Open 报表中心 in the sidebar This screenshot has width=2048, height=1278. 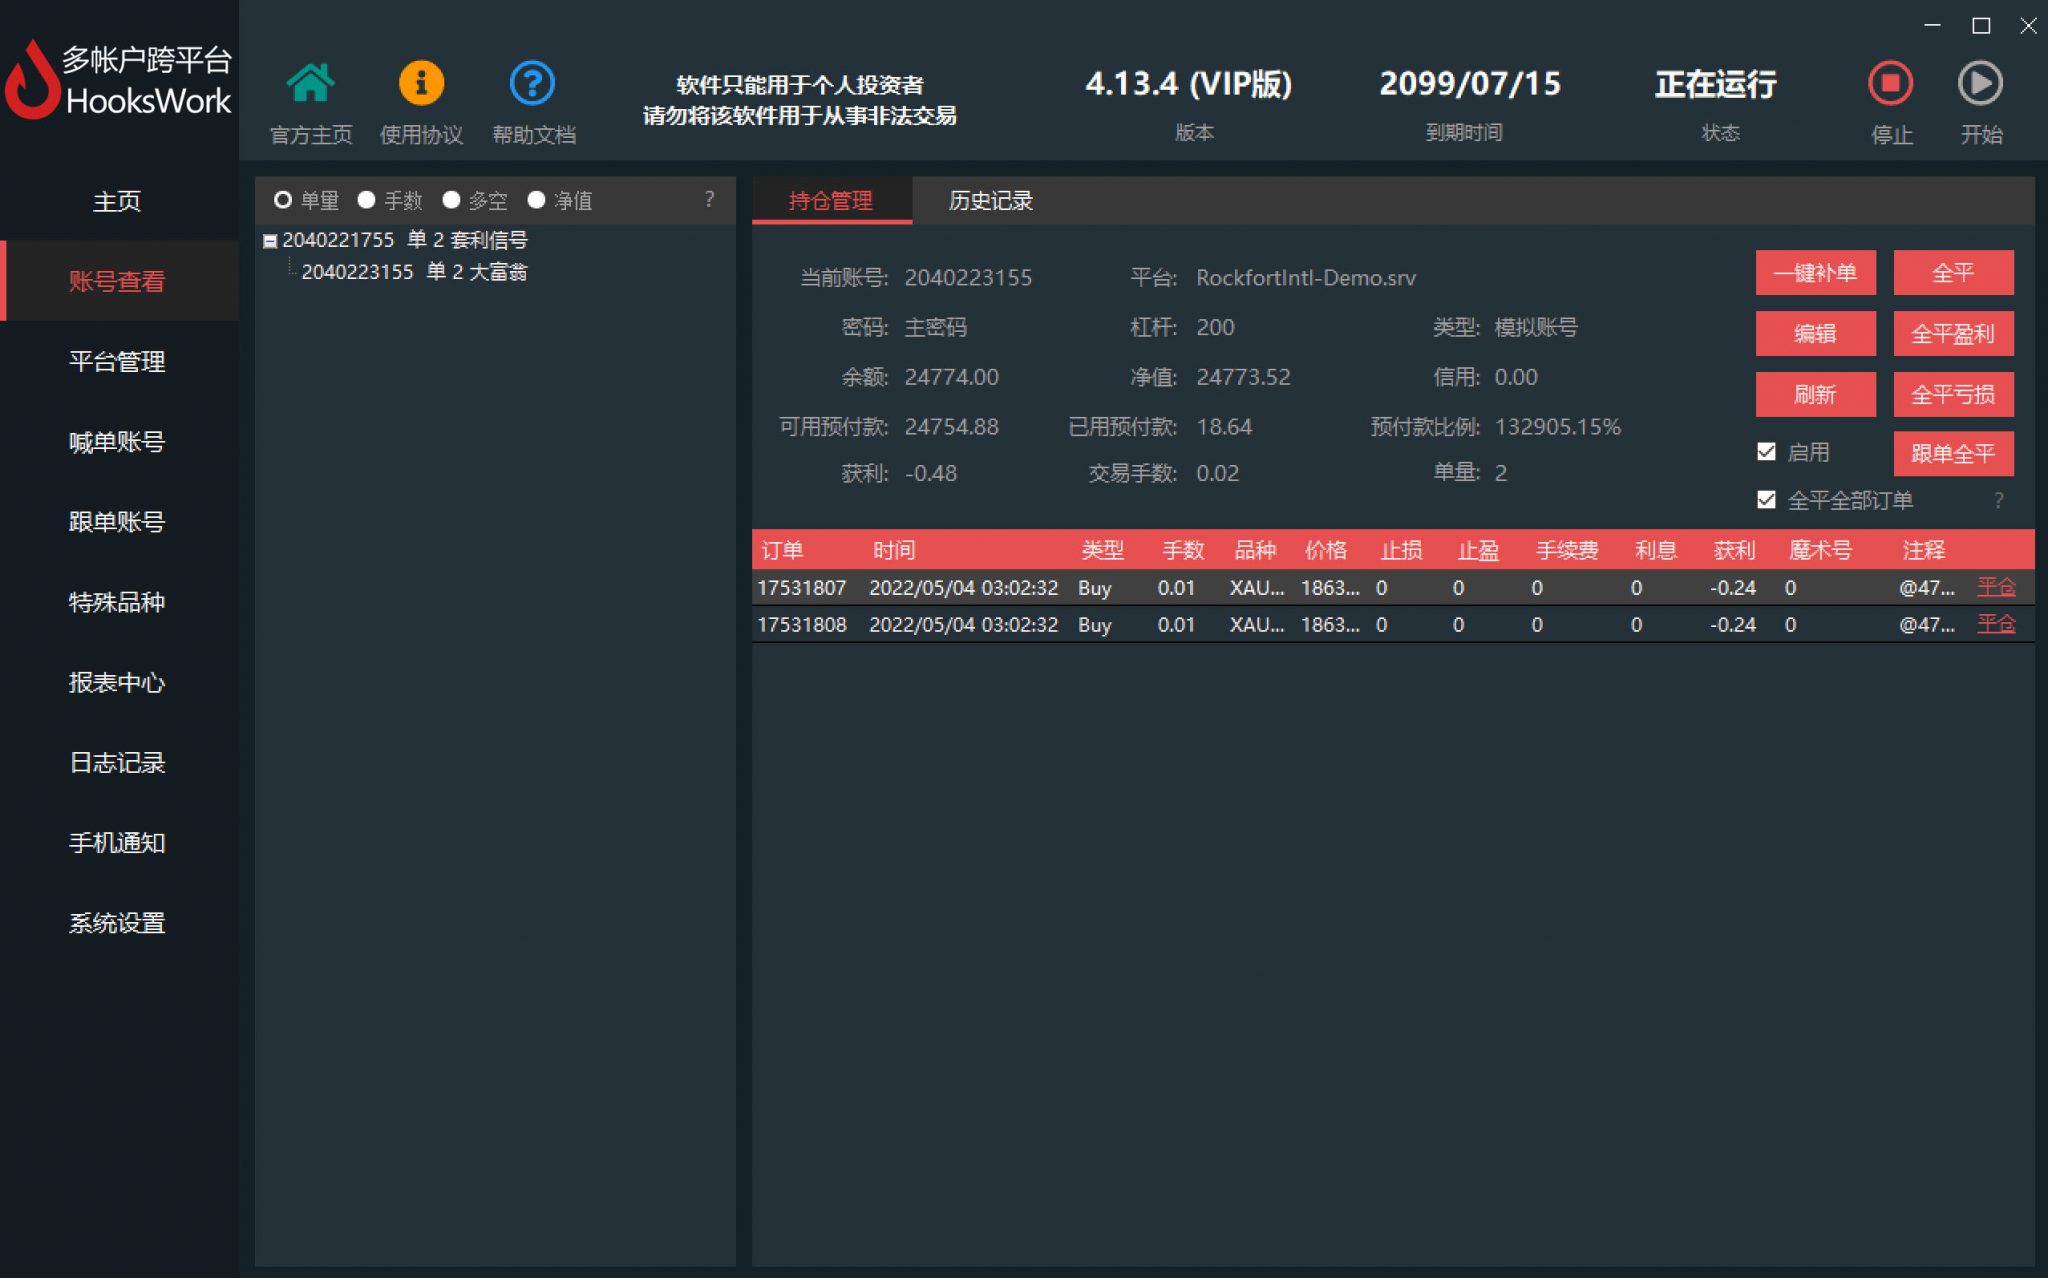point(117,683)
